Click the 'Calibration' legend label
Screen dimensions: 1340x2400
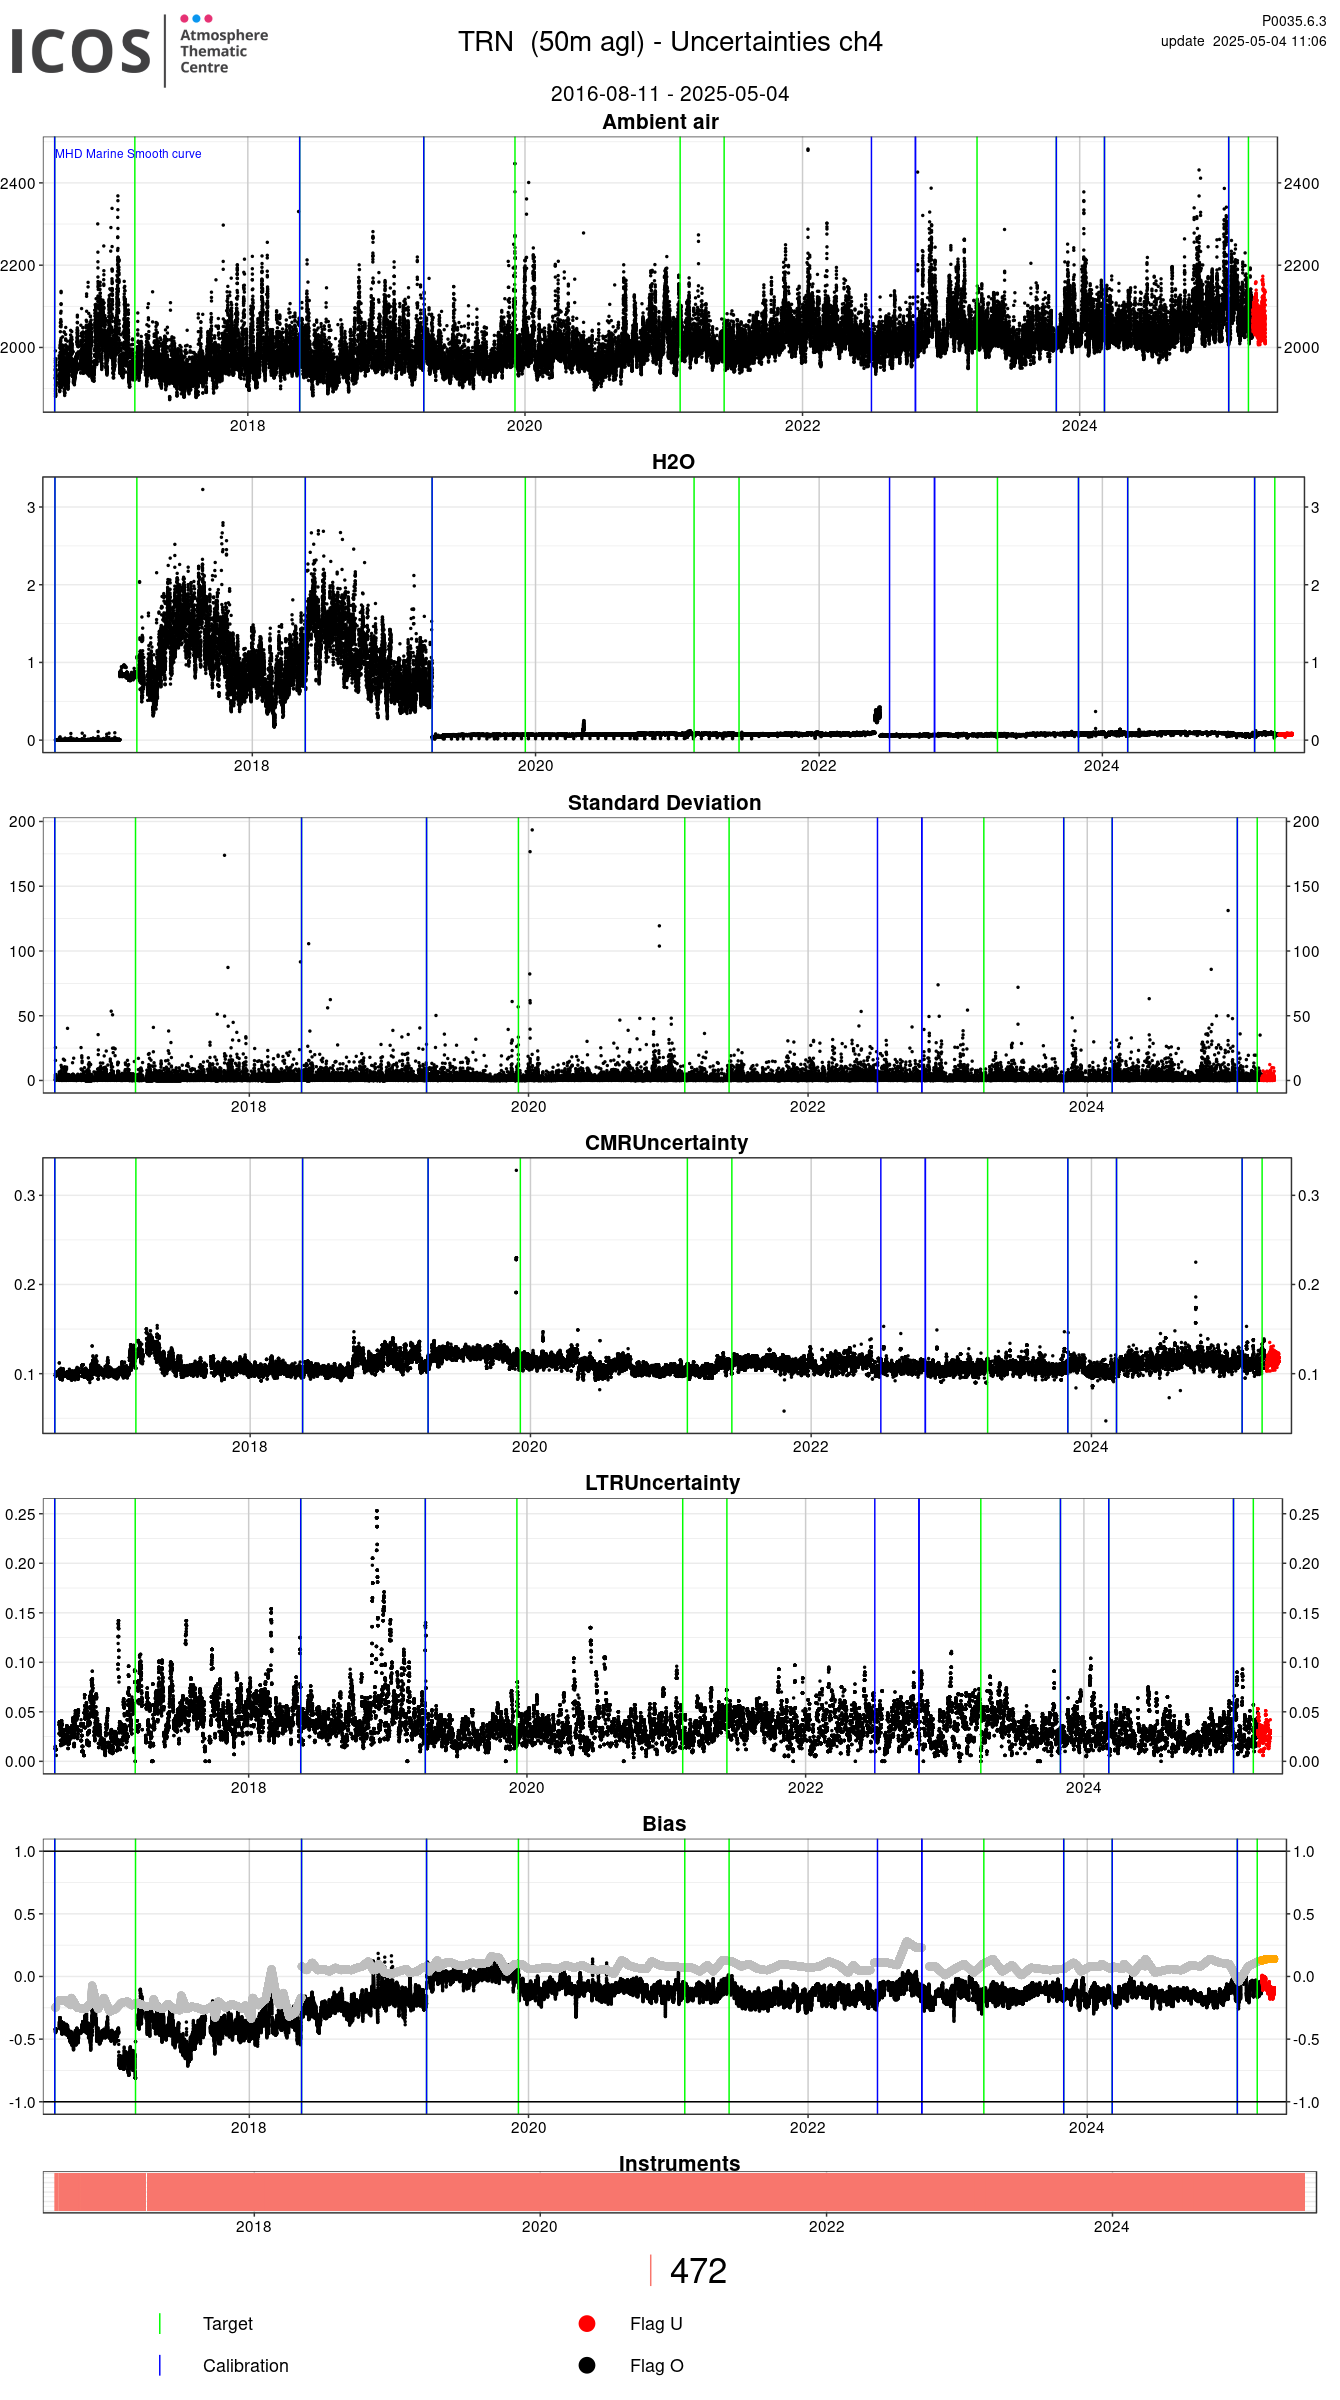pos(246,2366)
